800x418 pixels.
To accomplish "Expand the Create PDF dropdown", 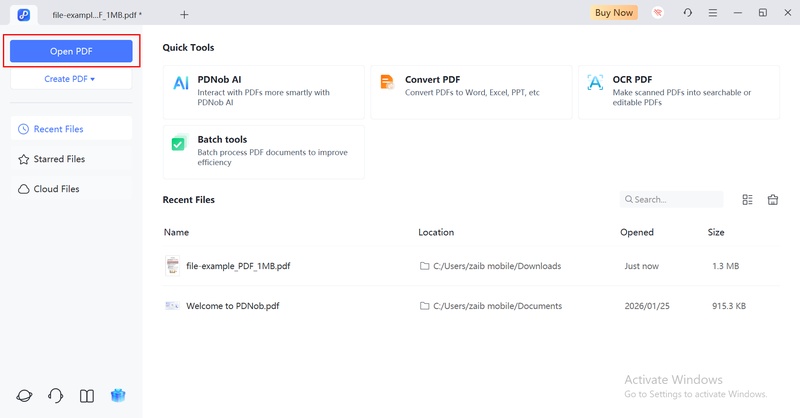I will (x=70, y=79).
